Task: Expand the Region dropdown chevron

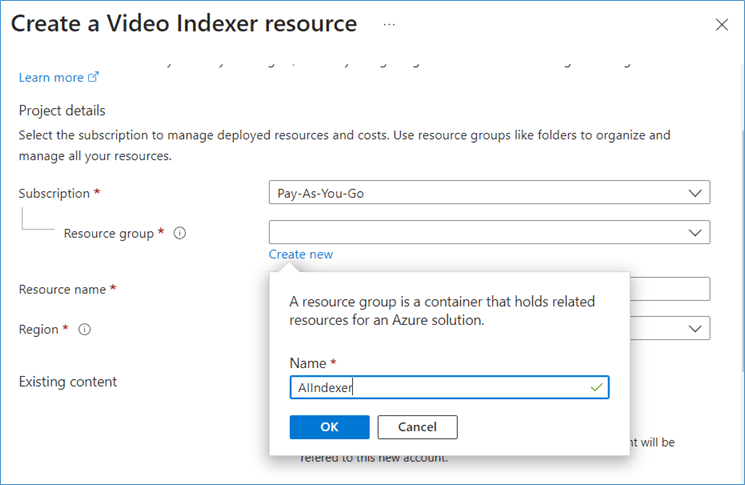Action: pyautogui.click(x=695, y=328)
